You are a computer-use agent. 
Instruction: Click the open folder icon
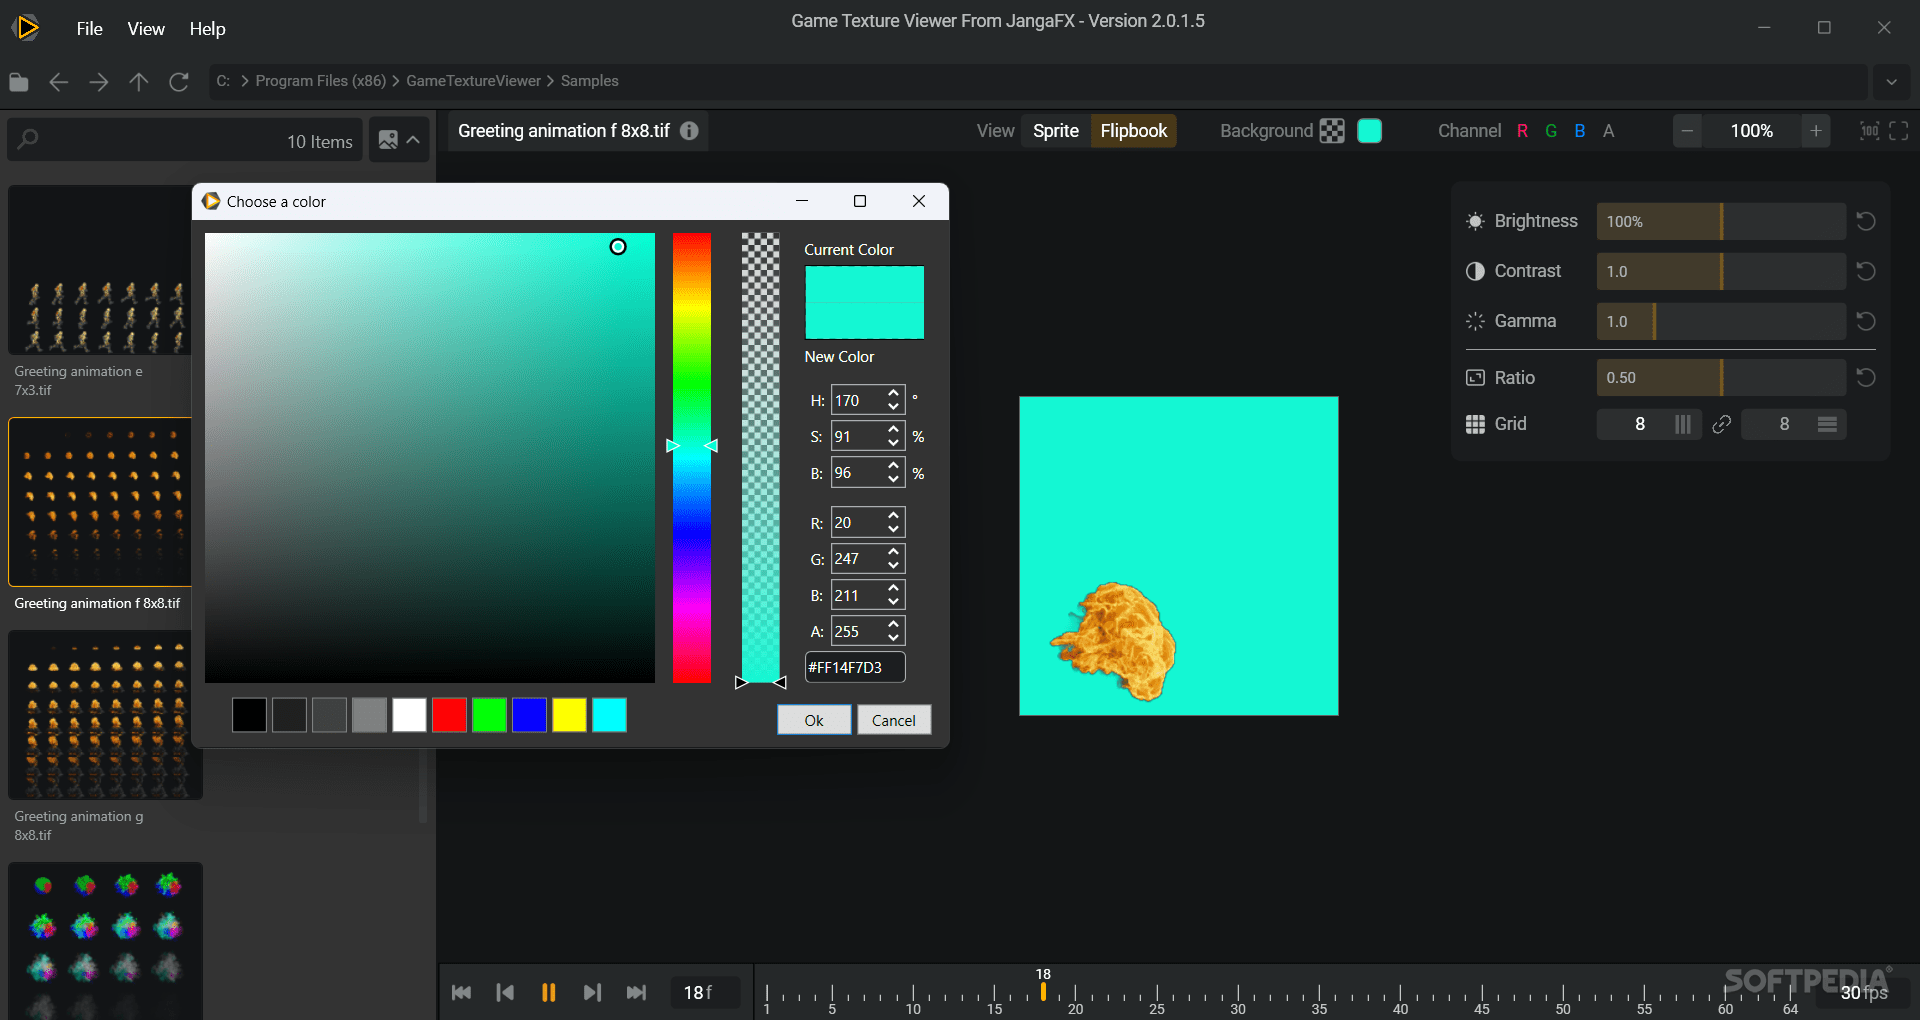tap(18, 82)
